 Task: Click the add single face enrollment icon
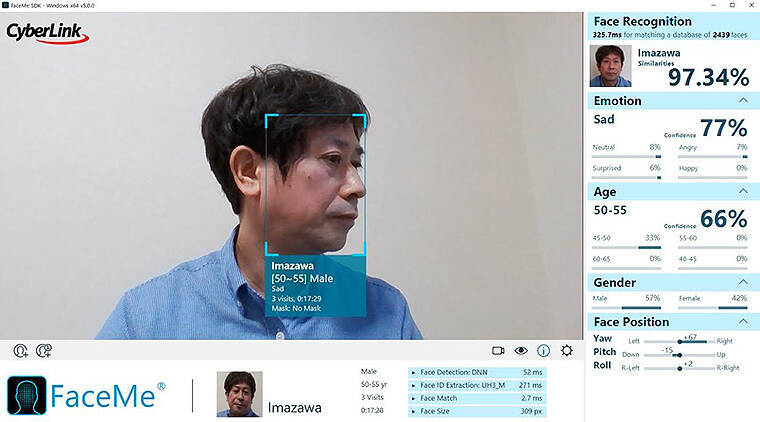click(20, 350)
